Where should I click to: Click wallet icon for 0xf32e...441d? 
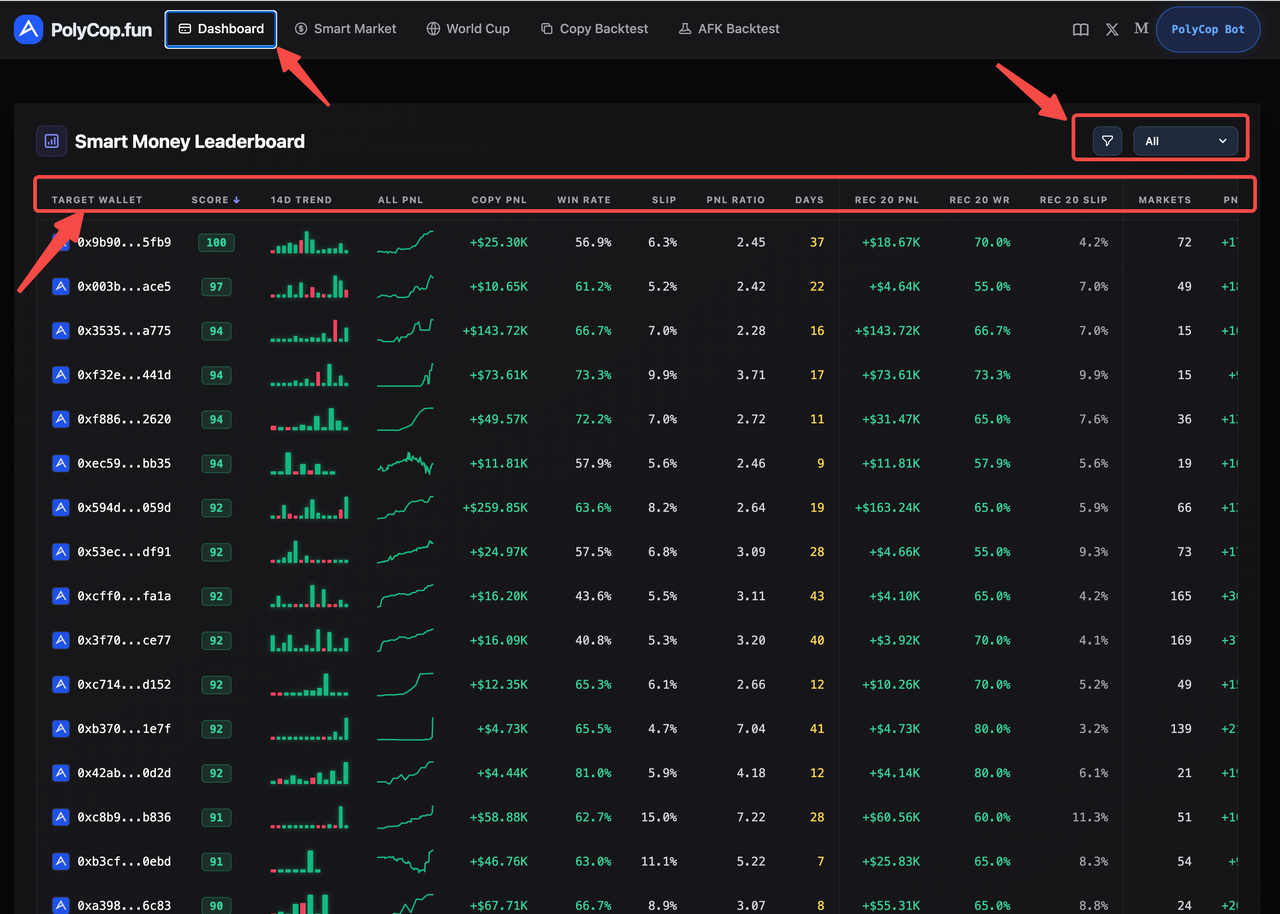(61, 375)
